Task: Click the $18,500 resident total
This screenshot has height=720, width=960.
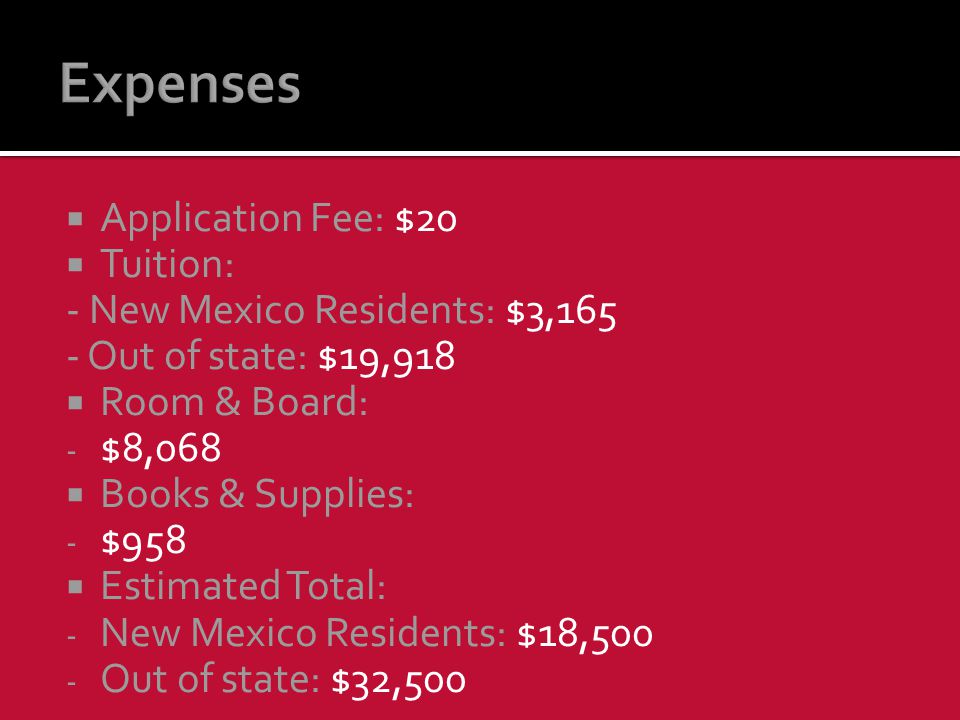Action: 585,635
